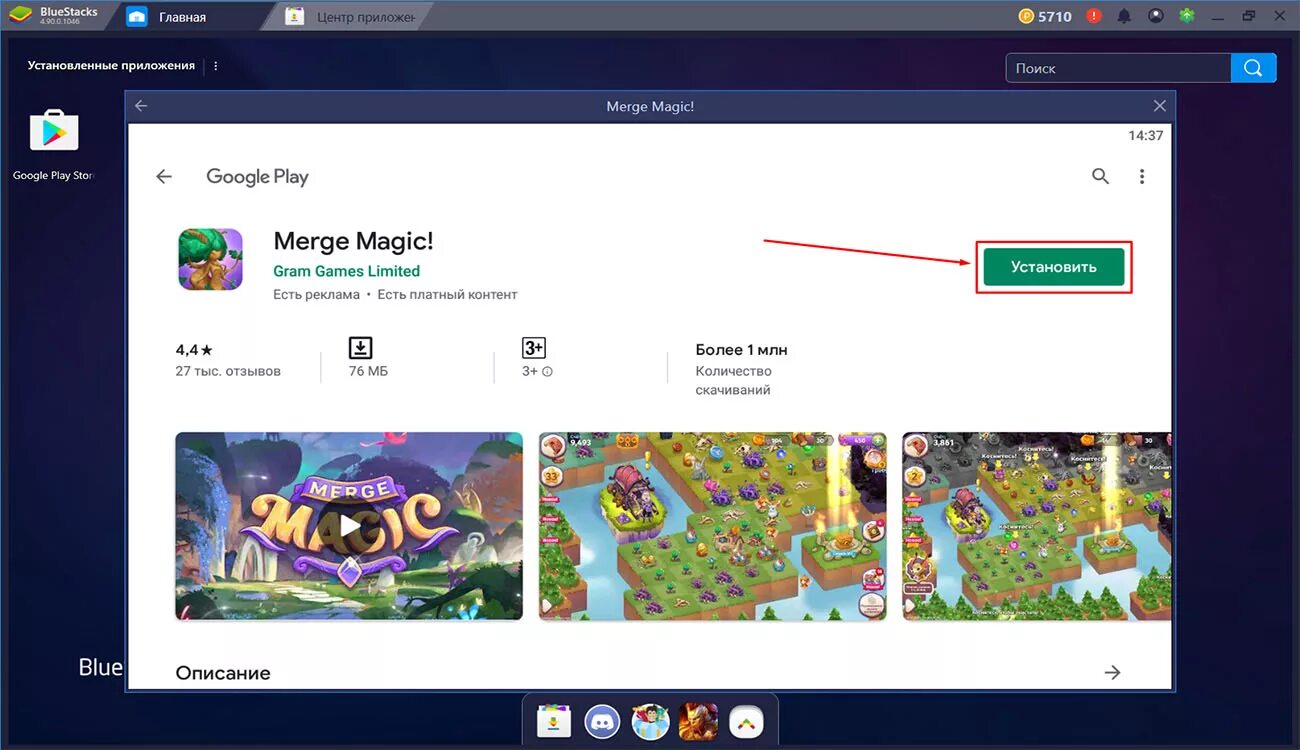Viewport: 1300px width, 750px height.
Task: Click the Merge Magic! app title
Action: (x=353, y=241)
